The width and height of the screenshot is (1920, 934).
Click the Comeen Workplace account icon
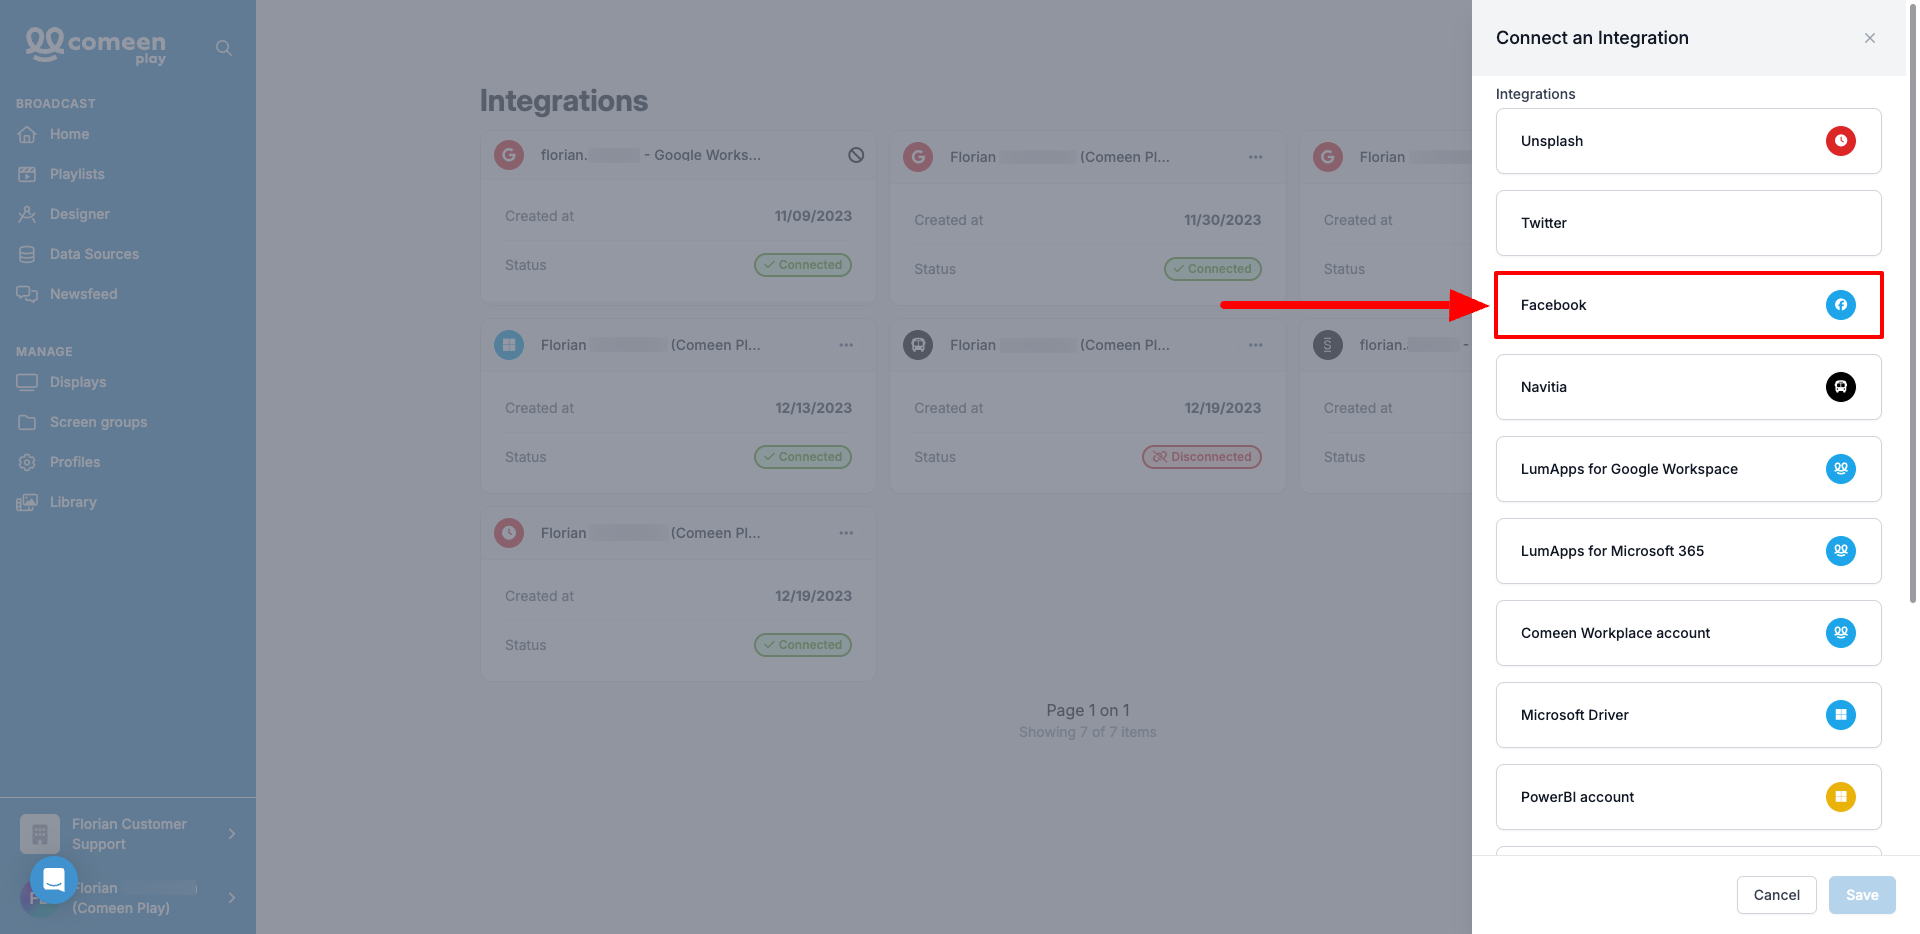pos(1840,633)
